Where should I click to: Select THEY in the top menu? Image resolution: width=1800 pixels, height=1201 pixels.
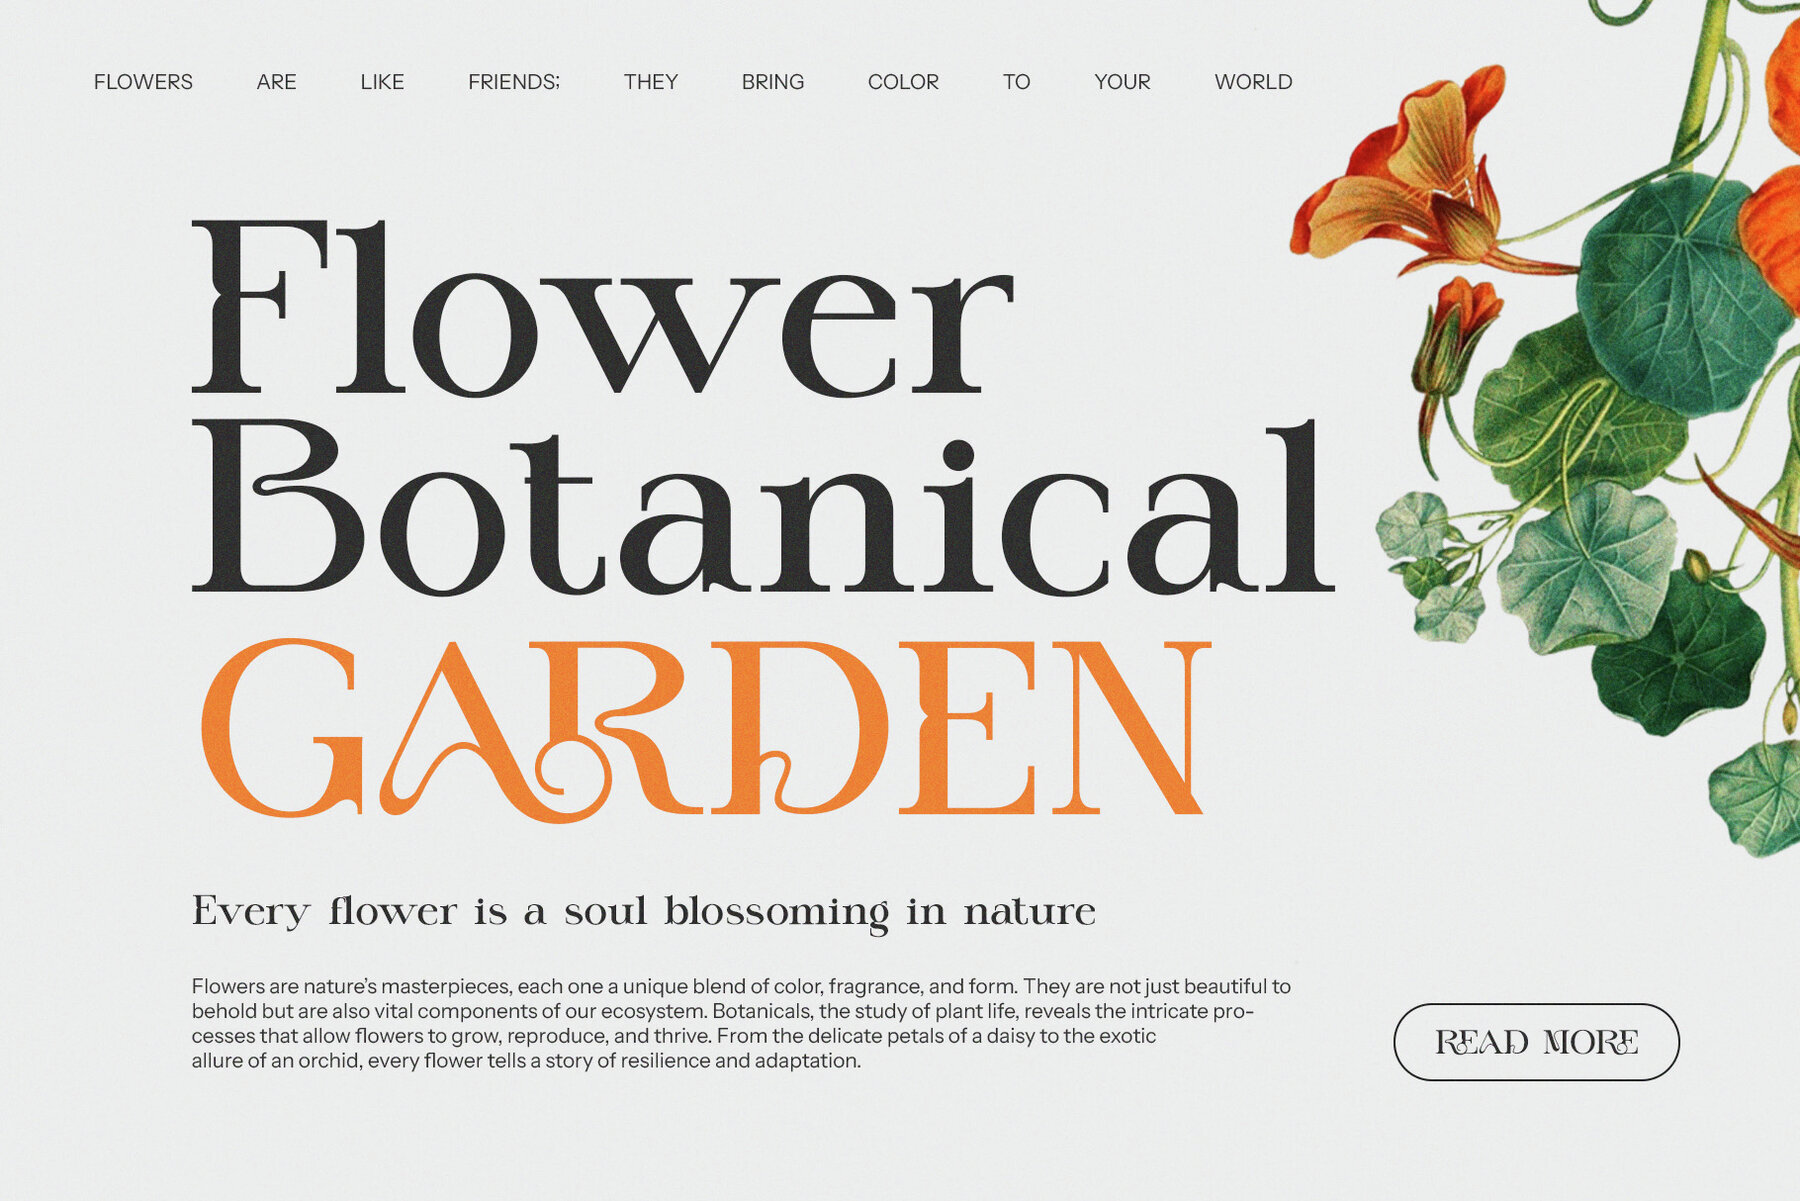click(650, 82)
